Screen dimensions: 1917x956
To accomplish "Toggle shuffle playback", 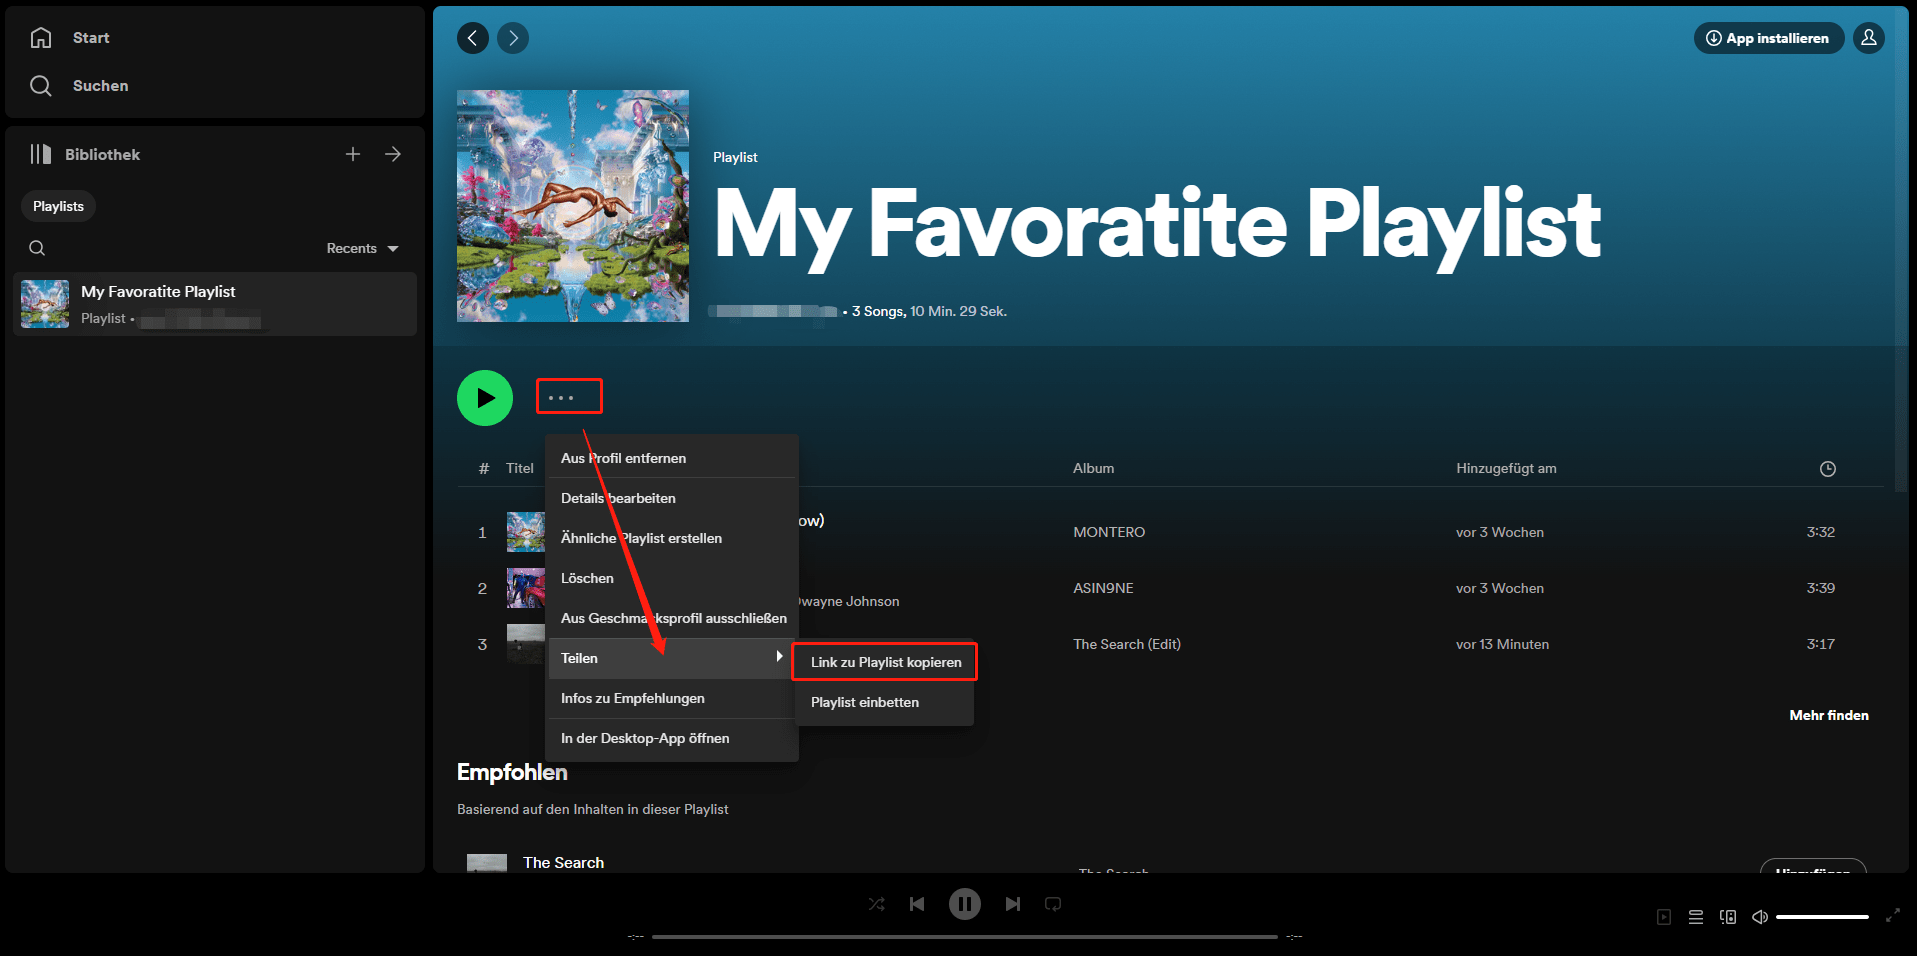I will [877, 904].
